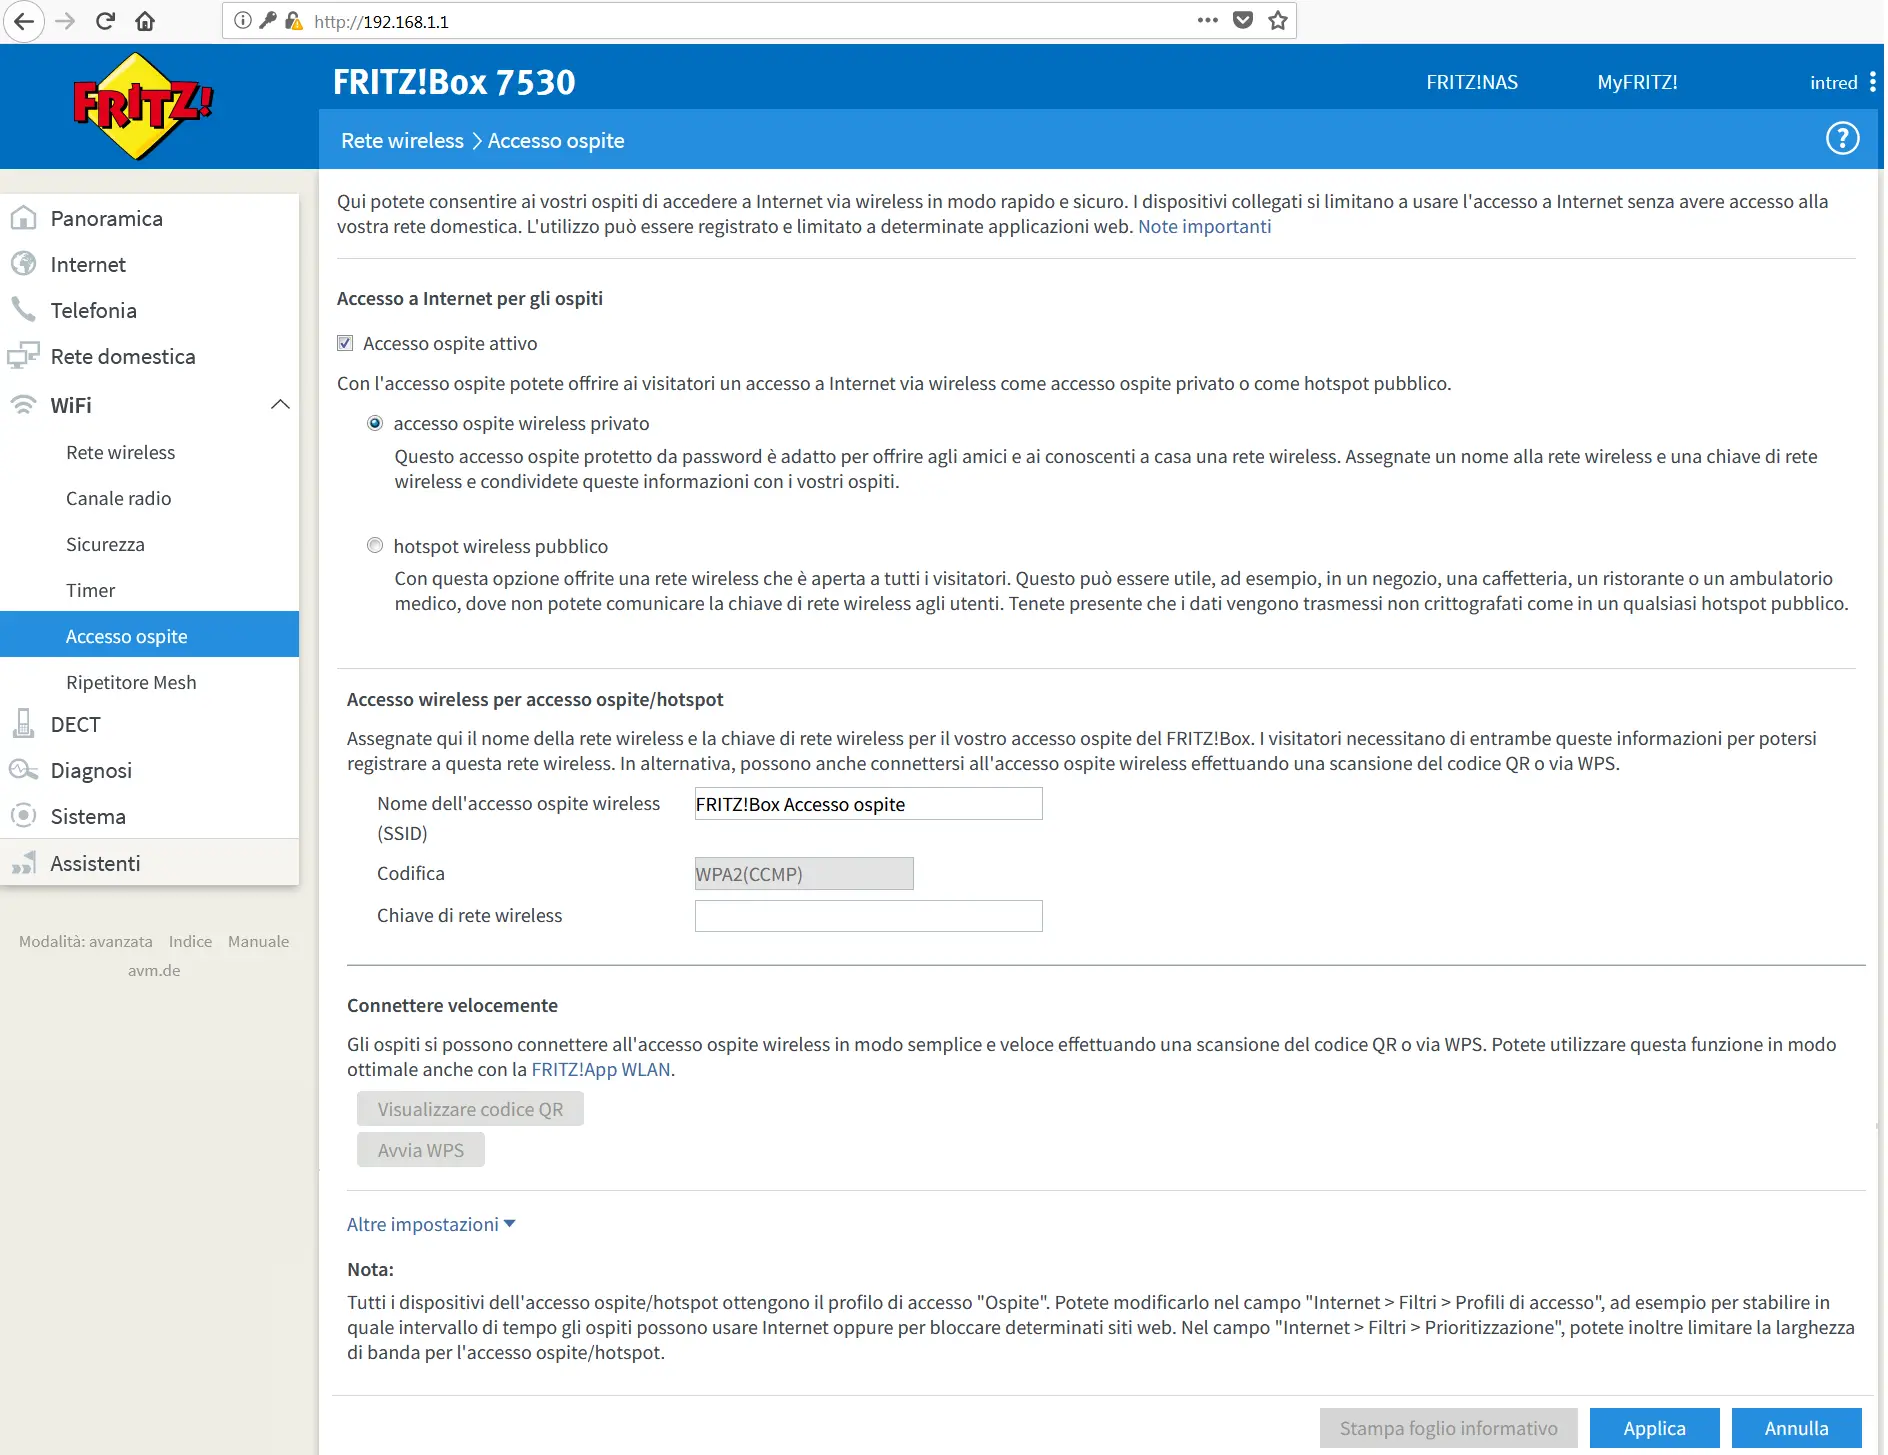Click the insecure connection lock icon

coord(293,21)
